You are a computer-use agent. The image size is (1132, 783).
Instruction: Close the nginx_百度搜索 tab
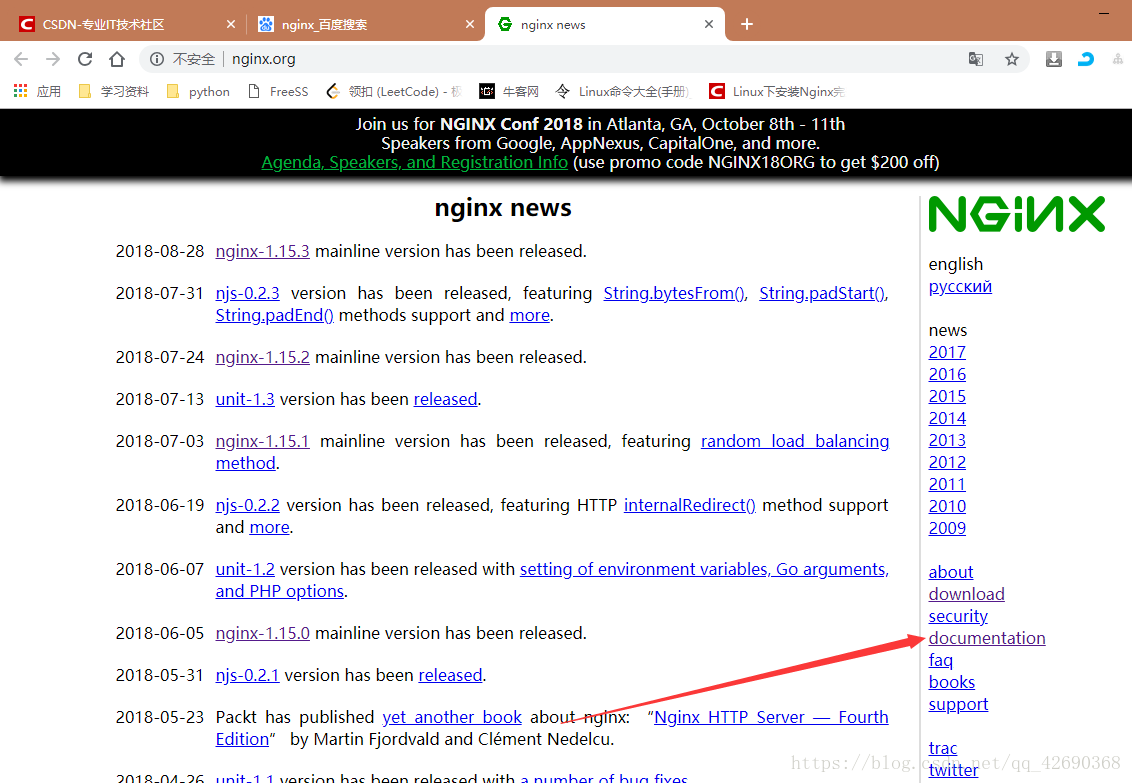[x=470, y=25]
